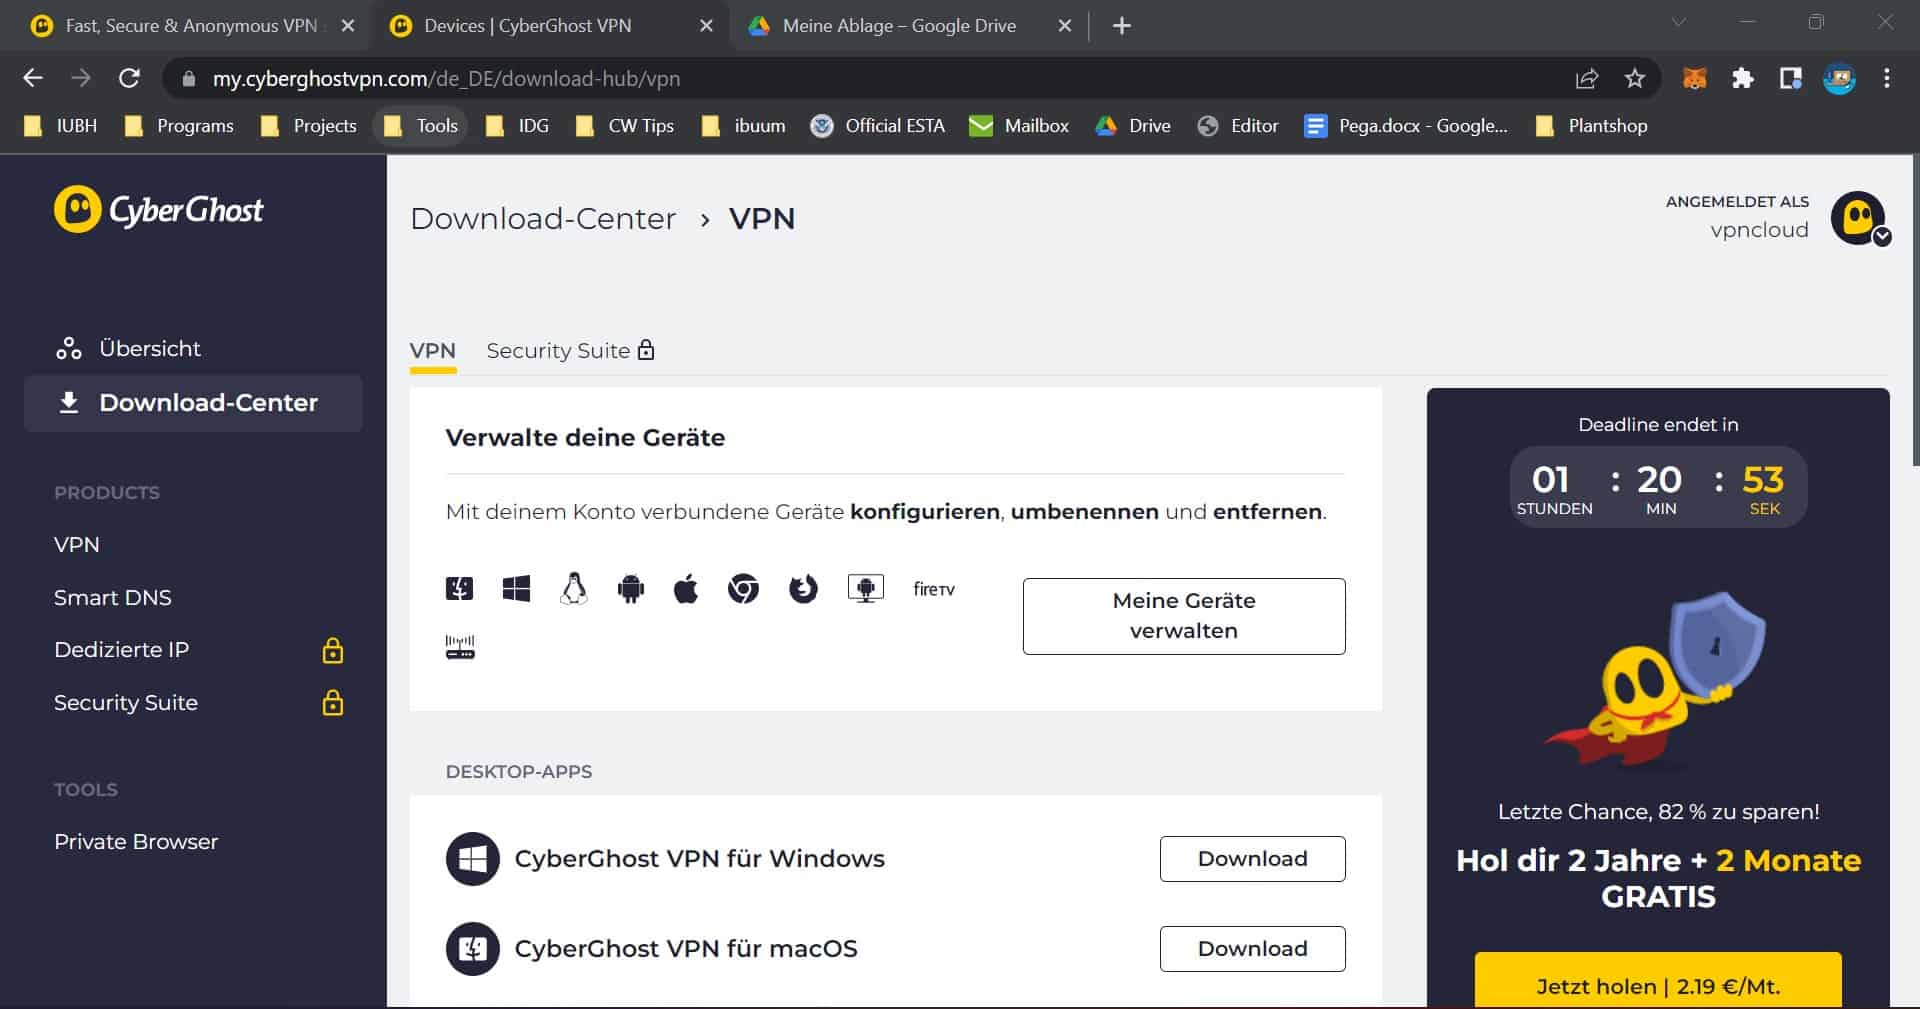The image size is (1920, 1009).
Task: Click the Jetzt holen 2.19 €/Mt. button
Action: [1658, 981]
